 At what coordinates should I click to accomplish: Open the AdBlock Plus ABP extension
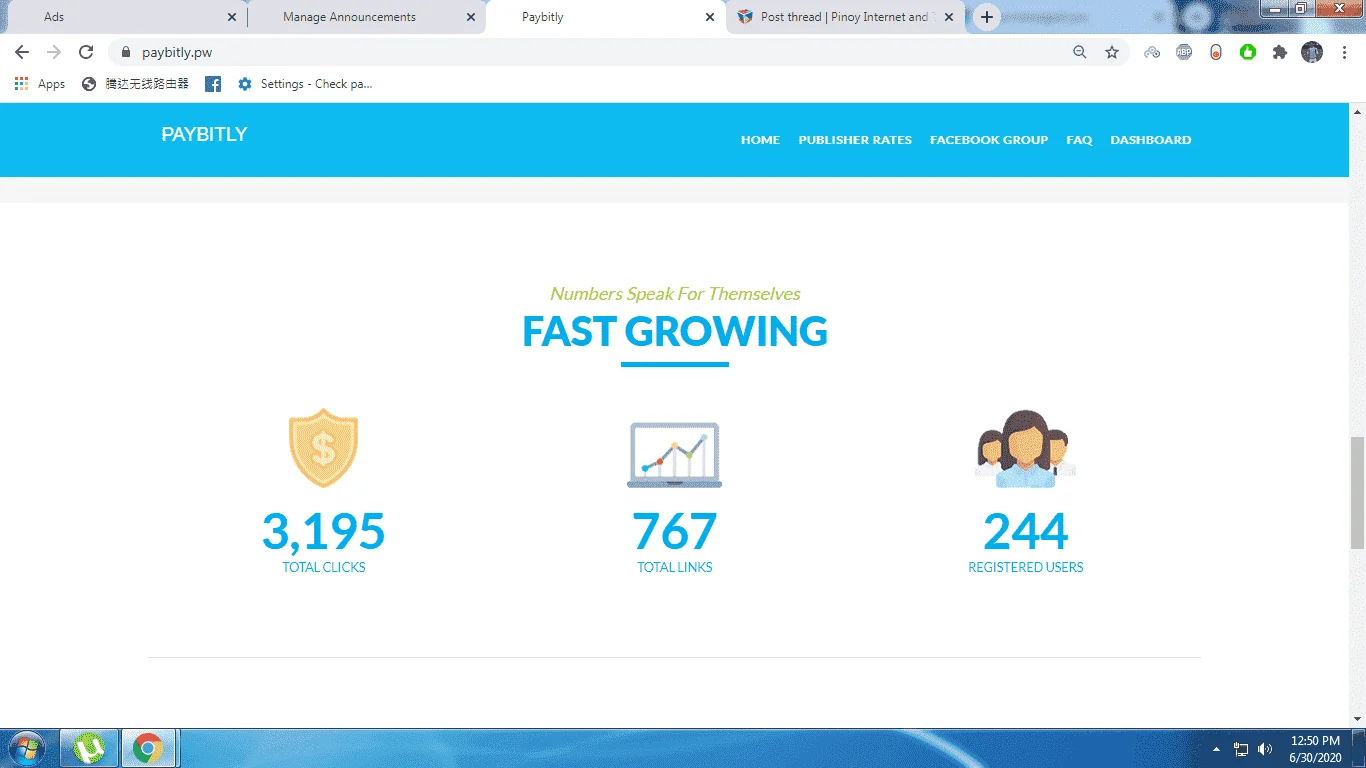pyautogui.click(x=1184, y=52)
